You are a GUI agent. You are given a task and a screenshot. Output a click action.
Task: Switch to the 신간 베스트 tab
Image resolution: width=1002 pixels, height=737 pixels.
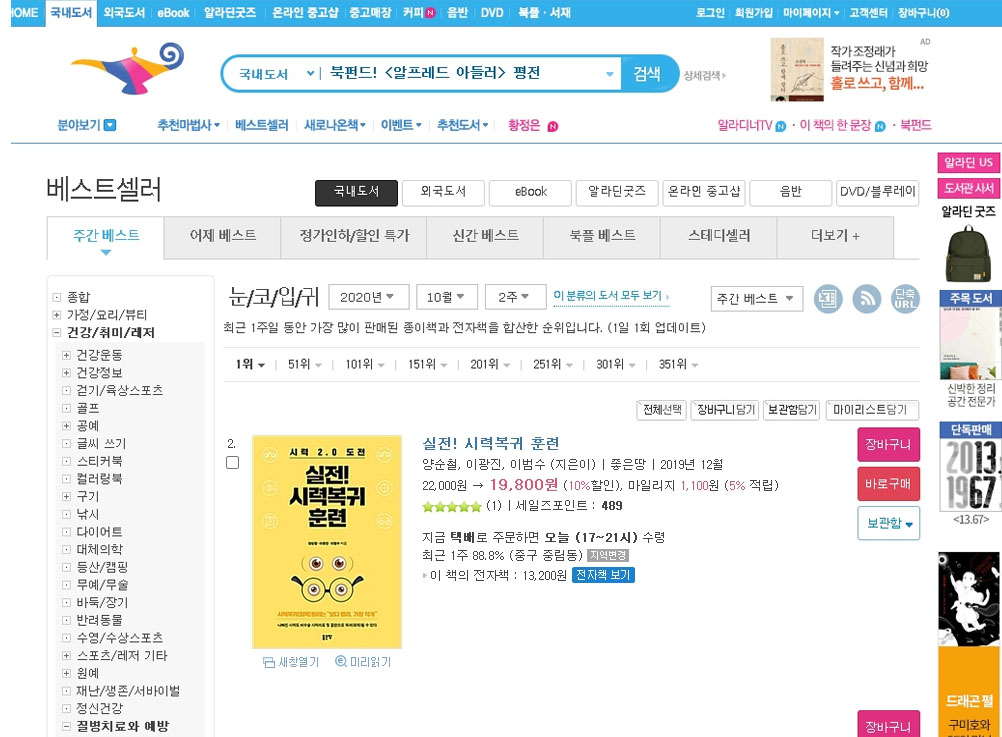pos(485,236)
